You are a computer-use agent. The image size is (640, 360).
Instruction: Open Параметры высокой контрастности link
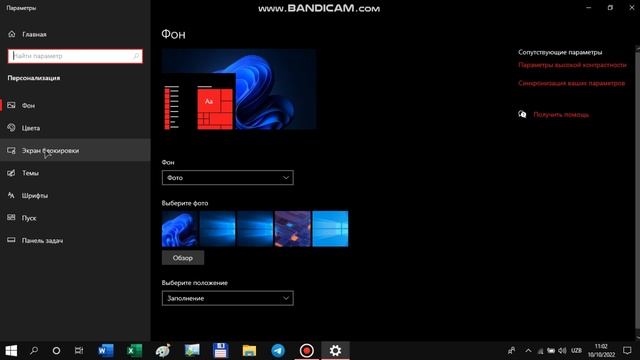pos(572,65)
